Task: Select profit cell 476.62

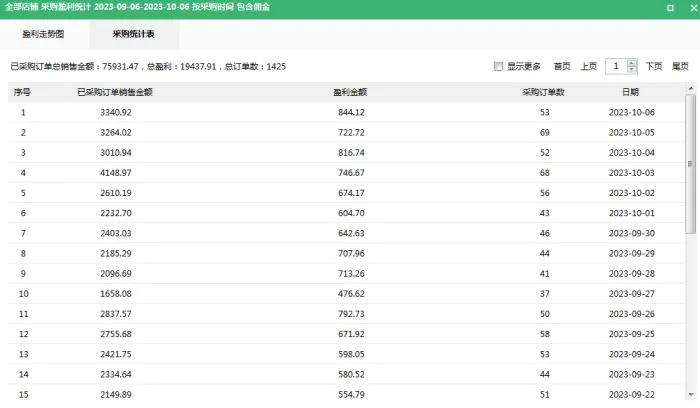Action: [351, 294]
